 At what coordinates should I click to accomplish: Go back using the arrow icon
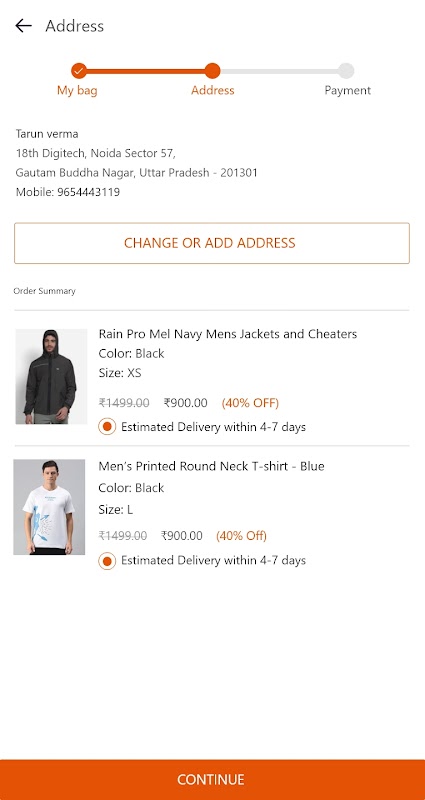[x=23, y=26]
